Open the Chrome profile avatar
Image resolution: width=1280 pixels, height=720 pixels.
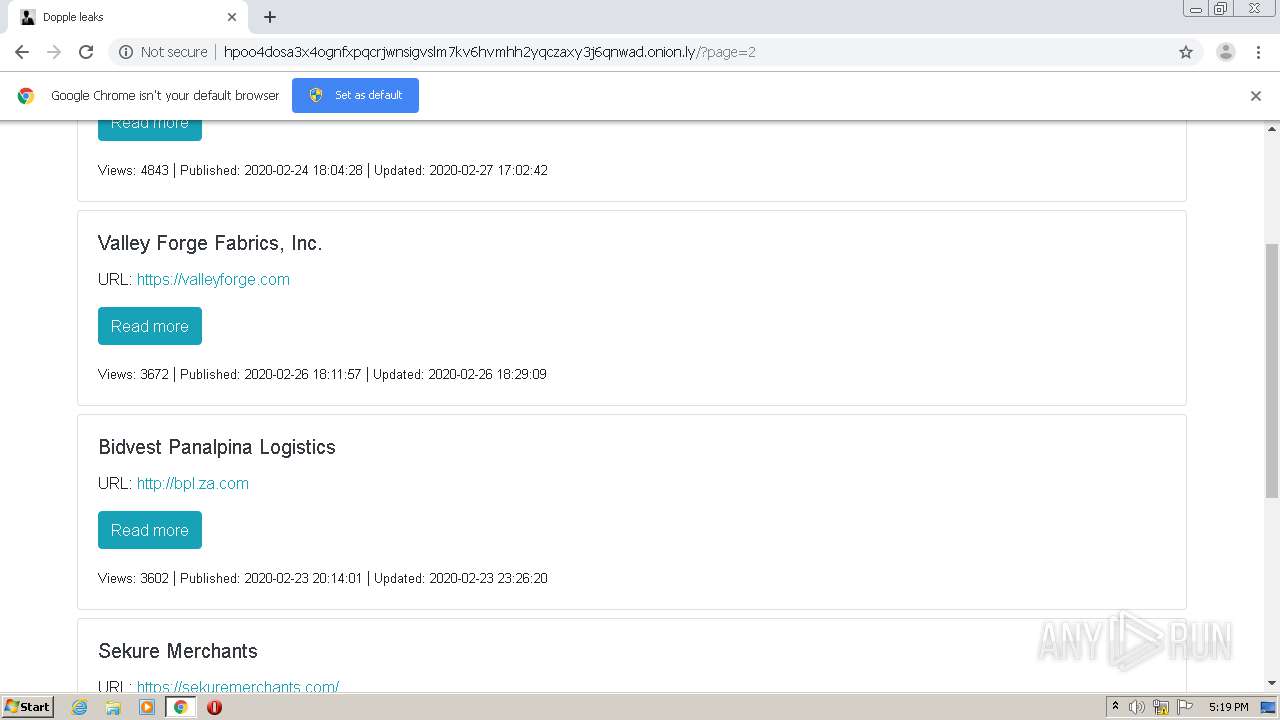[x=1226, y=52]
